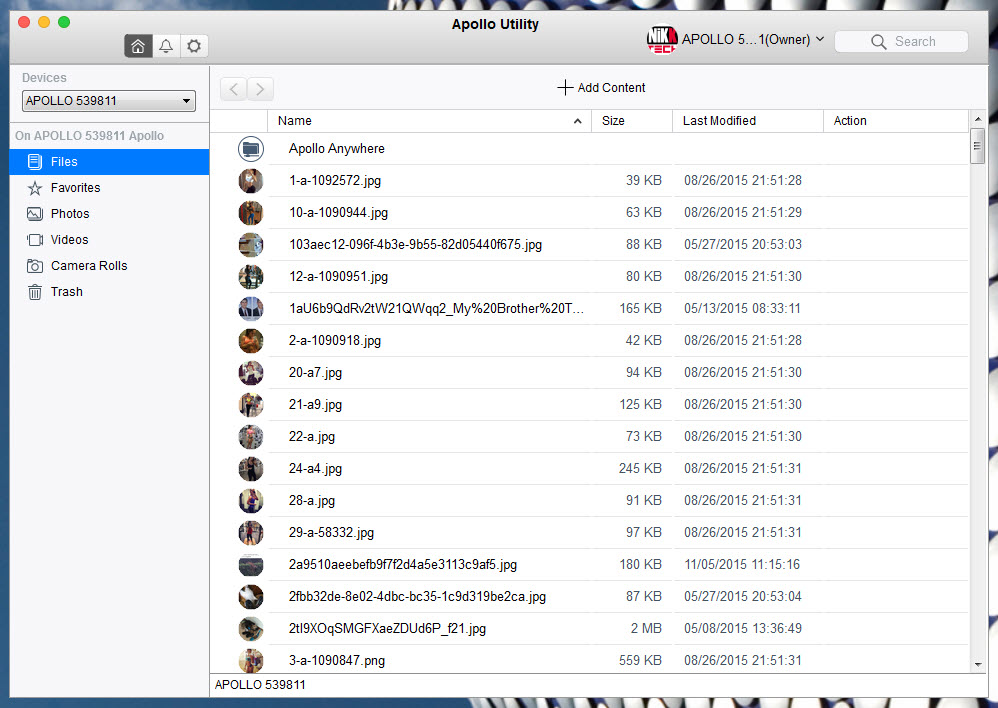Open the Home view icon

pyautogui.click(x=138, y=46)
